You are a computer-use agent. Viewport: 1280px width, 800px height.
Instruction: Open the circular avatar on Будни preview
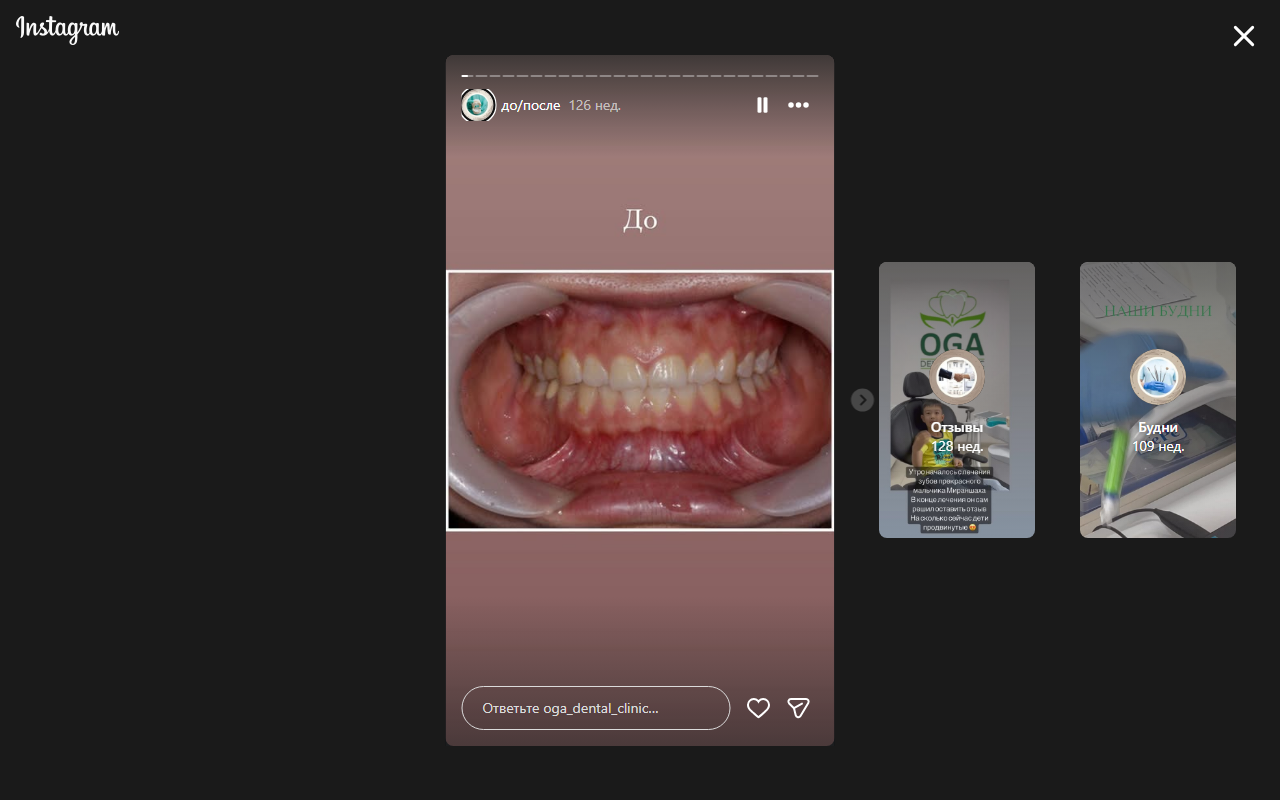[1158, 377]
